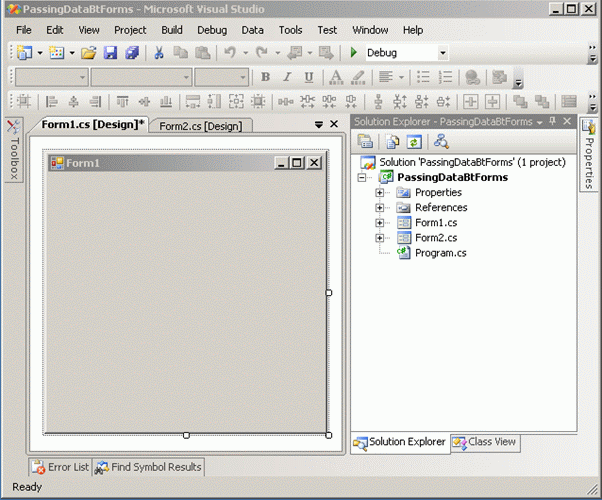Click the Align Rights layout icon
This screenshot has height=500, width=602.
coord(95,101)
